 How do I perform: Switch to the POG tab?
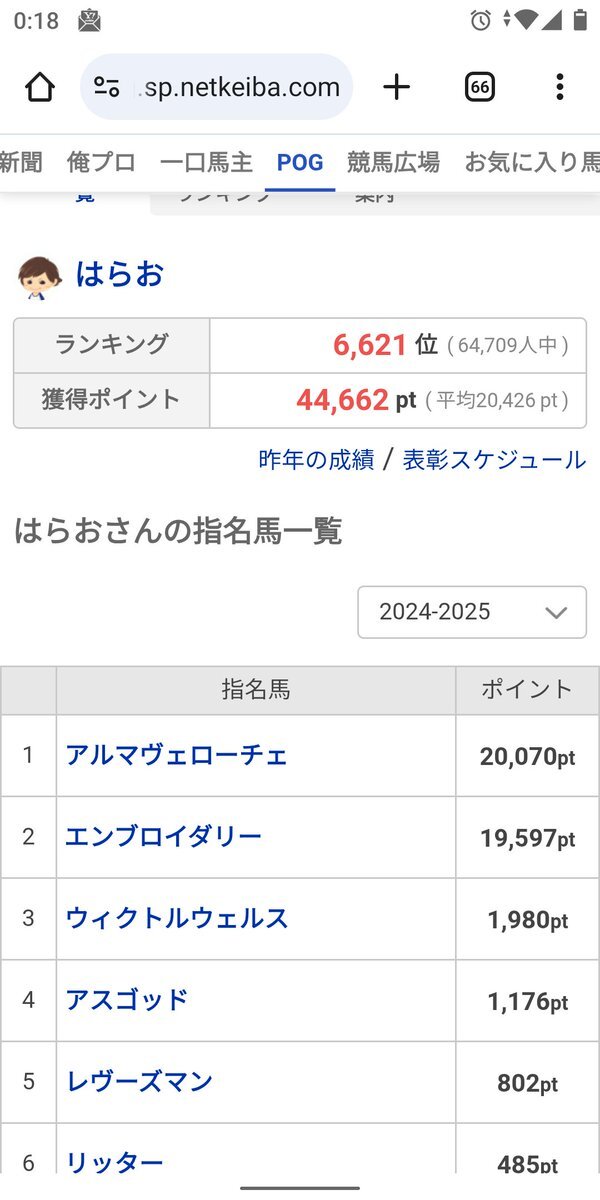coord(300,162)
